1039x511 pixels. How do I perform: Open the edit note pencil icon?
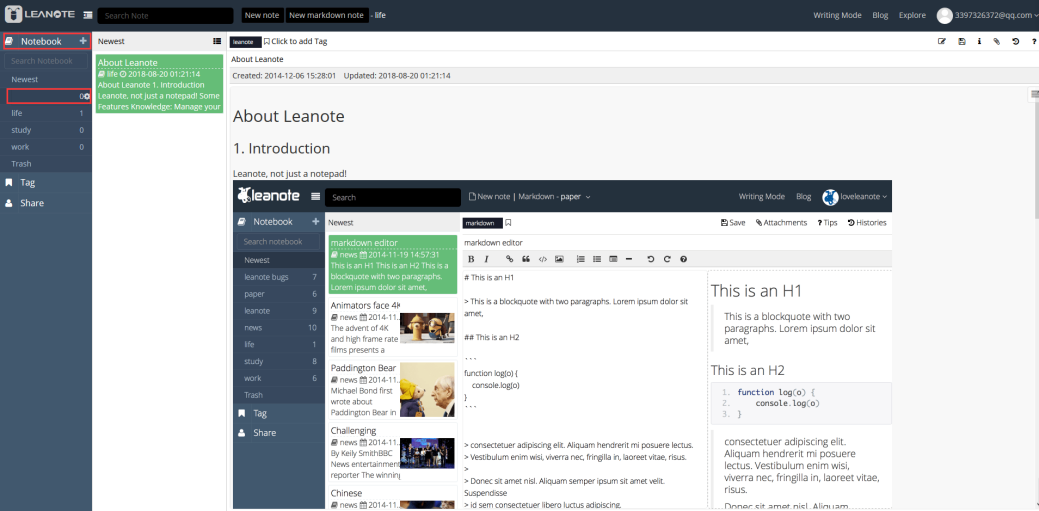pyautogui.click(x=942, y=41)
